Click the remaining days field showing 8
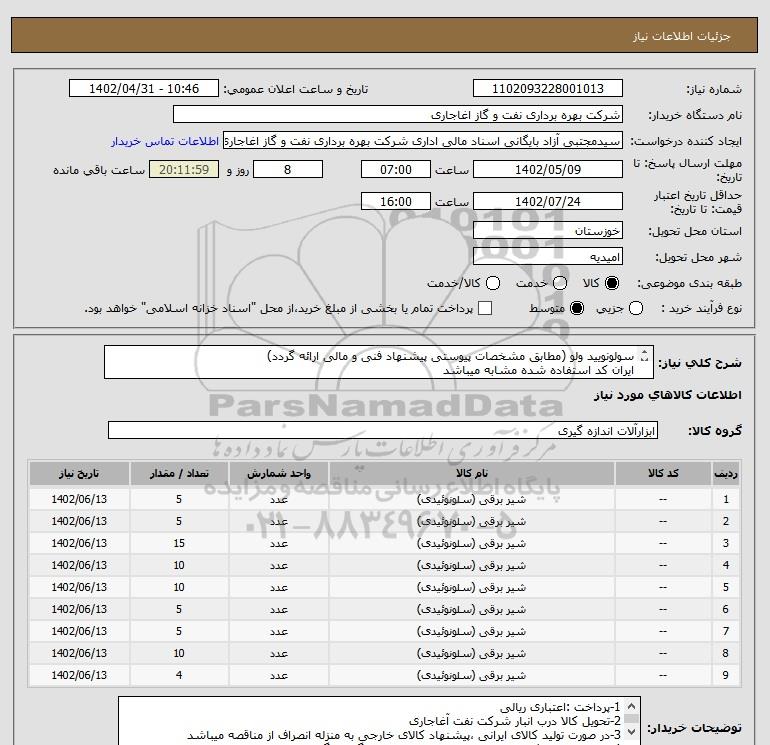Image resolution: width=770 pixels, height=745 pixels. pos(288,169)
